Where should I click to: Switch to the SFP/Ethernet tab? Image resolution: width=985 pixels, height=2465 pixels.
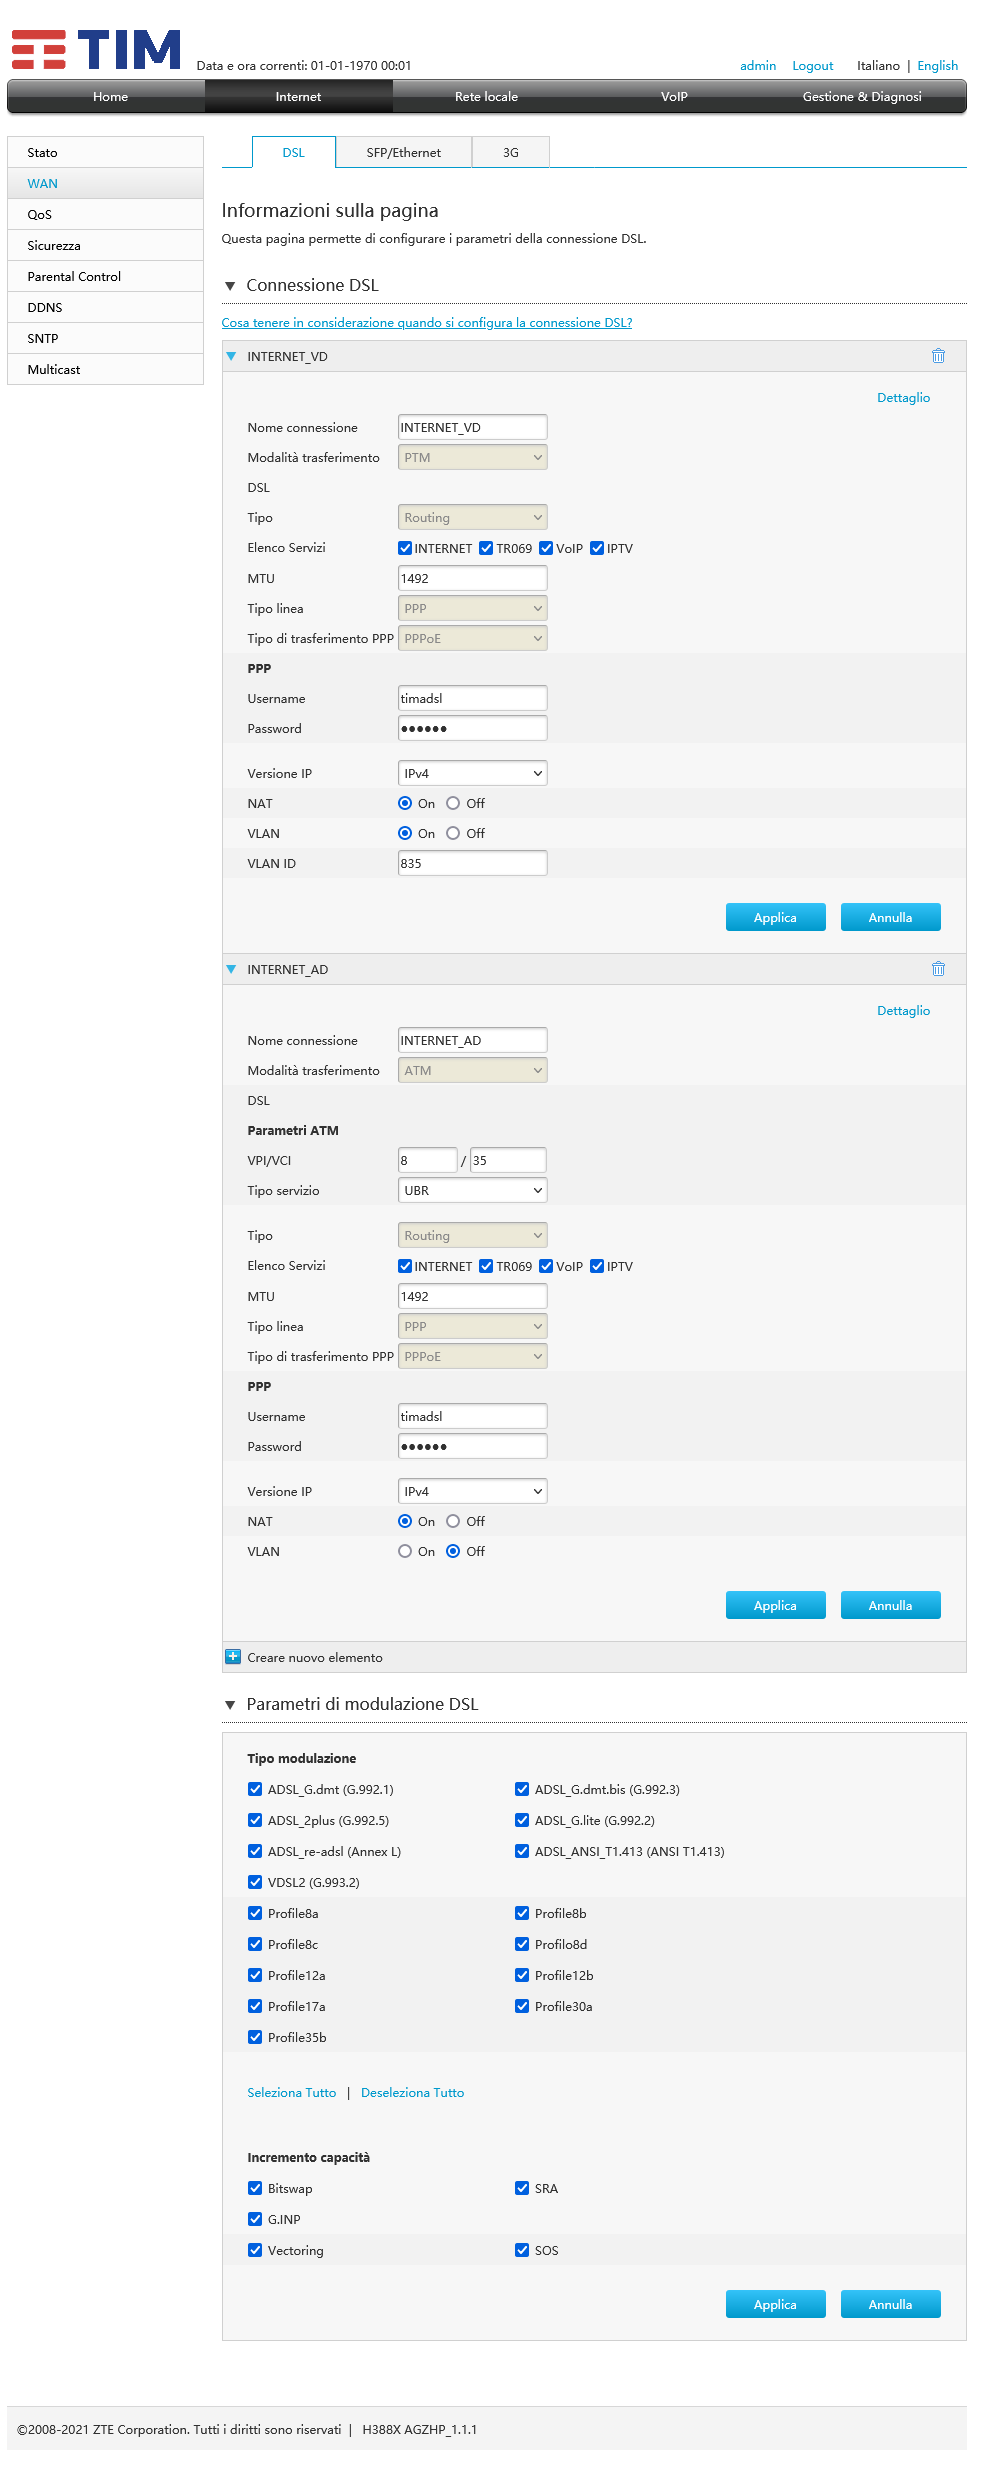point(403,153)
